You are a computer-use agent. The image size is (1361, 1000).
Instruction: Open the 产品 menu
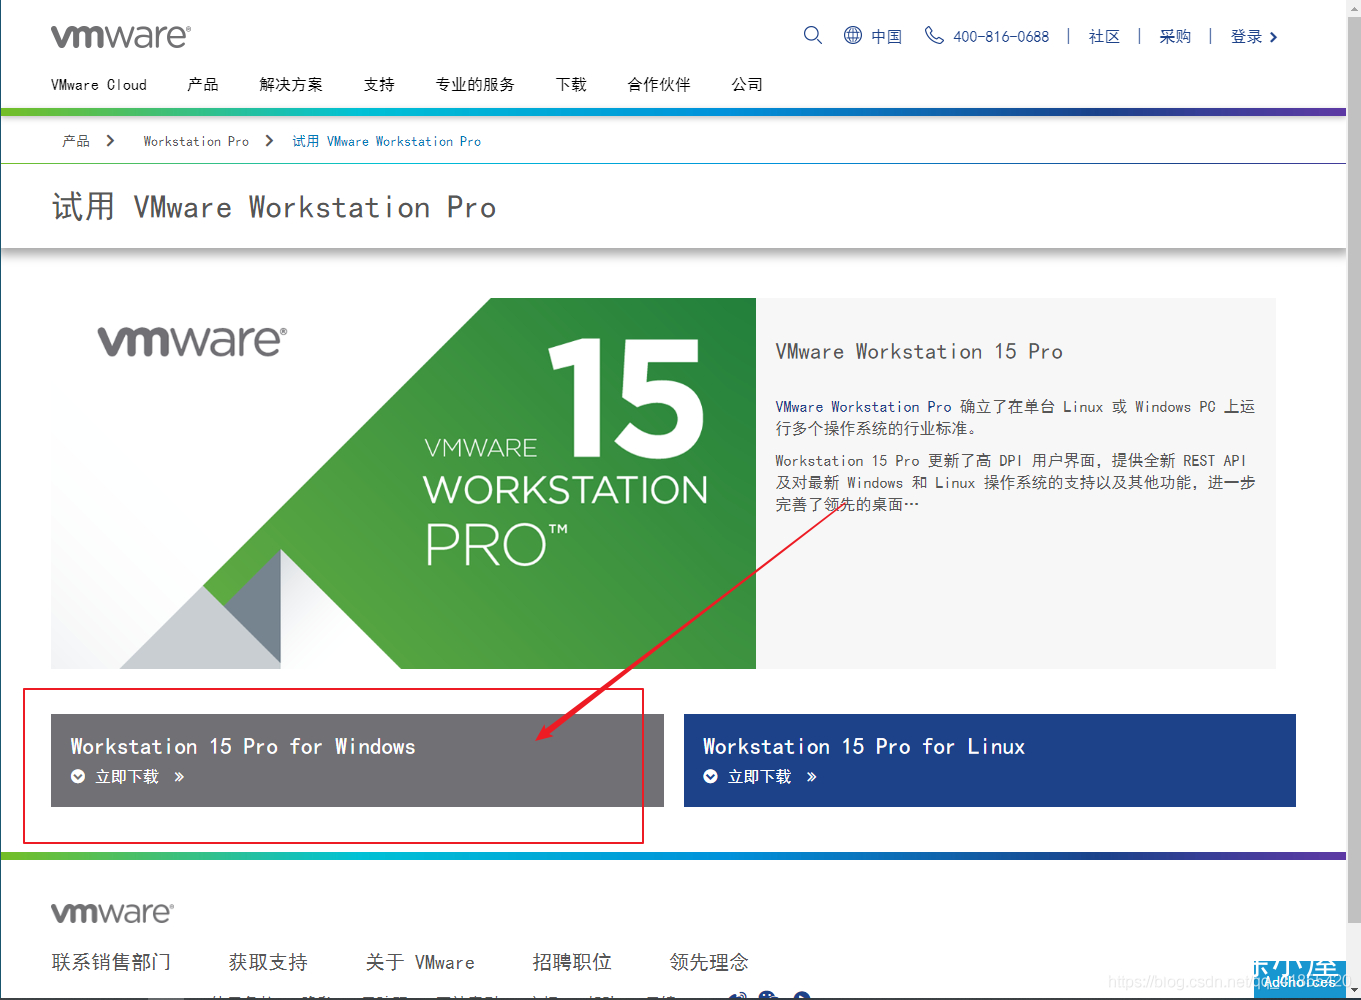pos(203,85)
